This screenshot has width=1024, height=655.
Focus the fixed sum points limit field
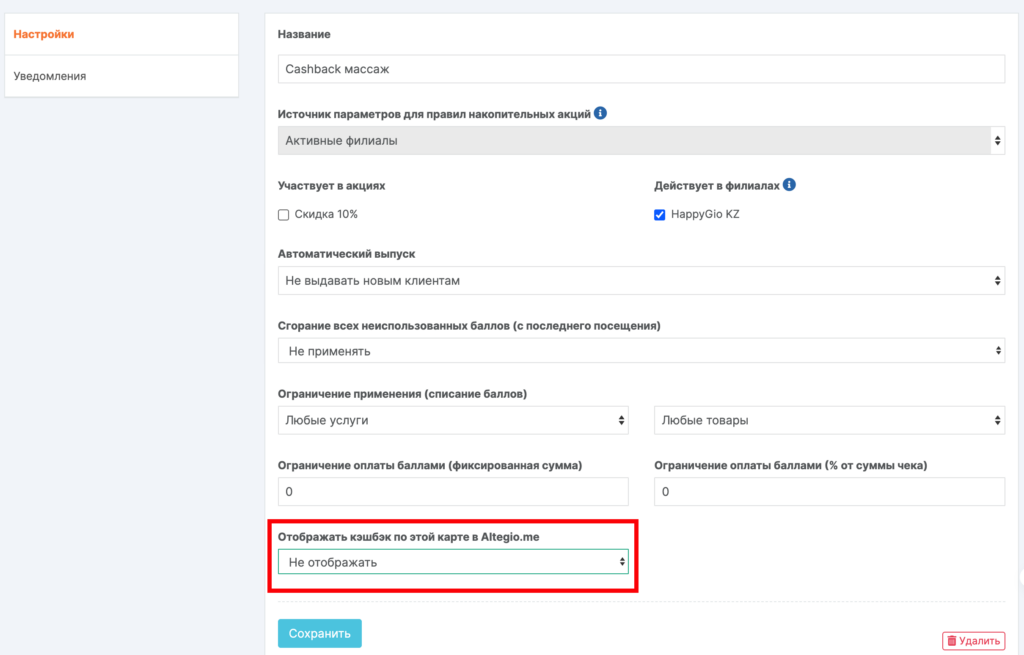pos(453,492)
